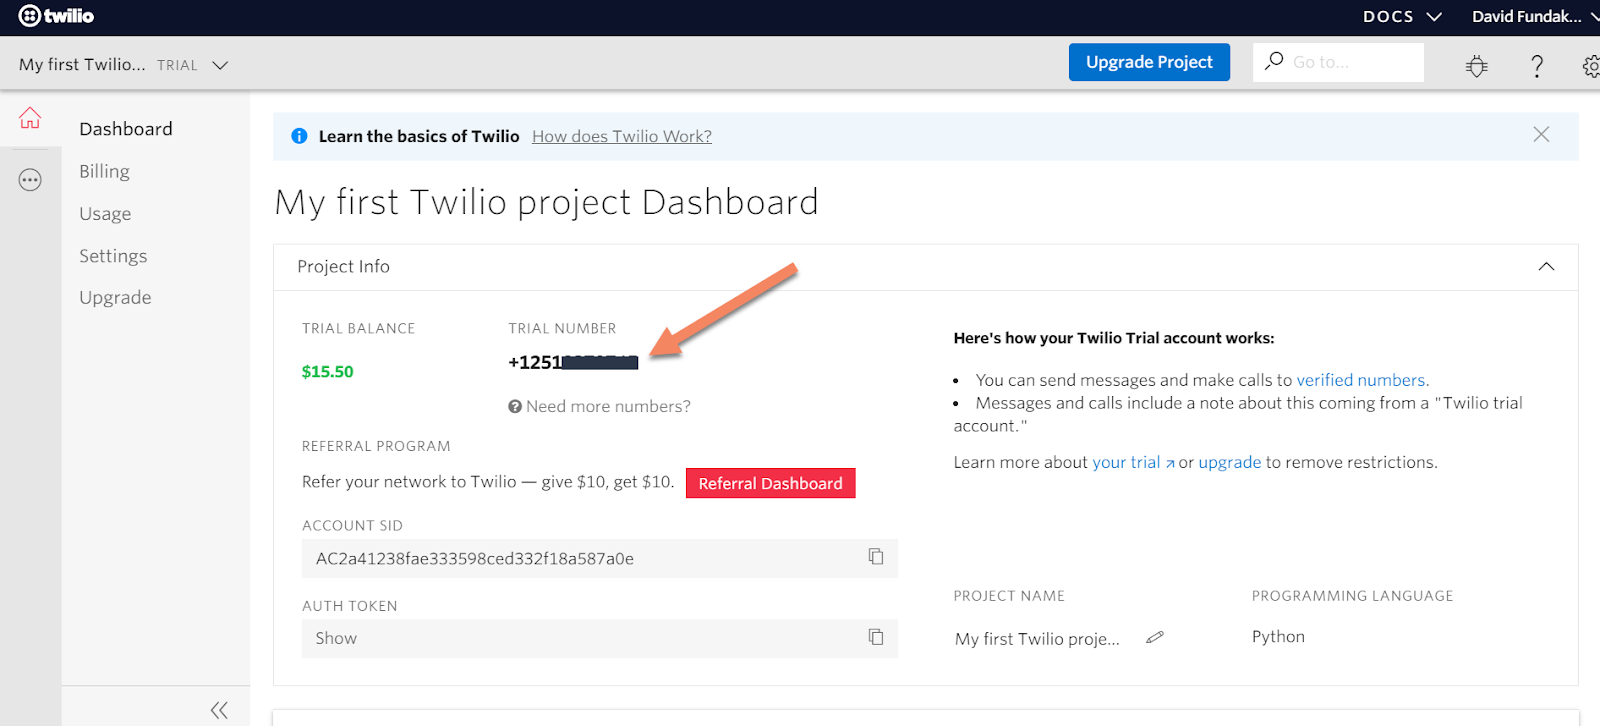
Task: Click the blue info icon in banner
Action: [x=299, y=136]
